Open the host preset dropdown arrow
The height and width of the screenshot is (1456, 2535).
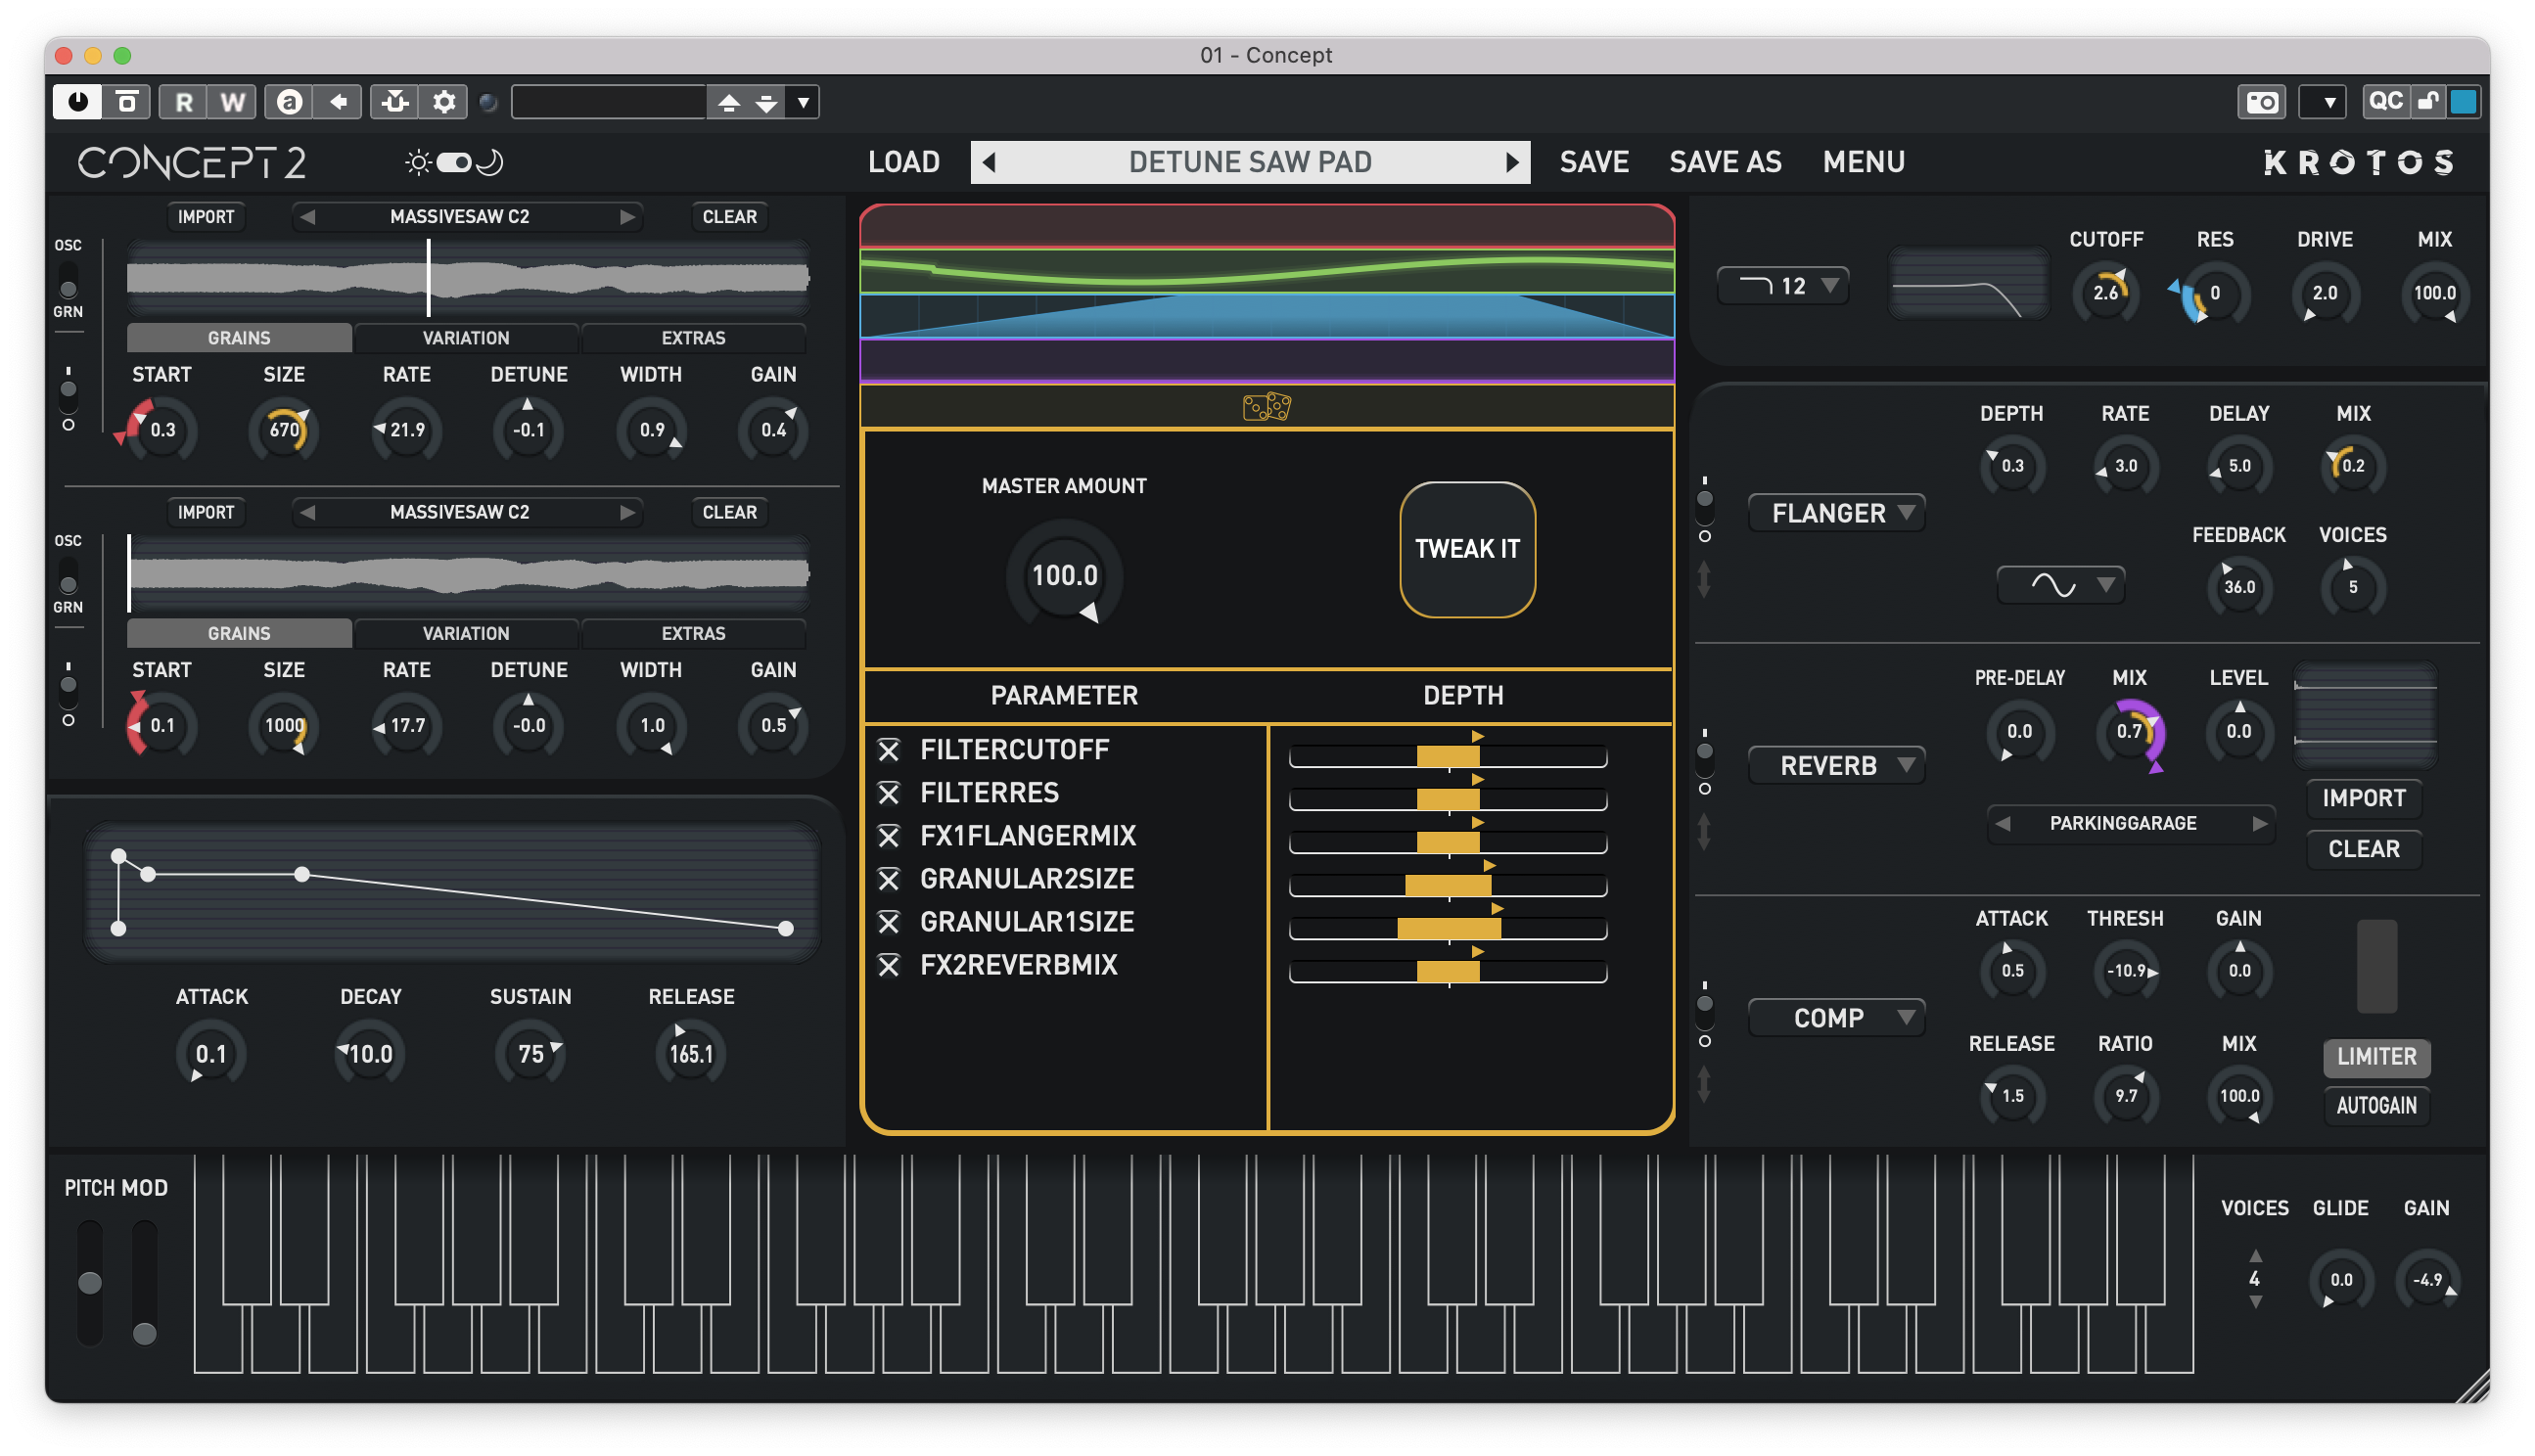tap(803, 102)
